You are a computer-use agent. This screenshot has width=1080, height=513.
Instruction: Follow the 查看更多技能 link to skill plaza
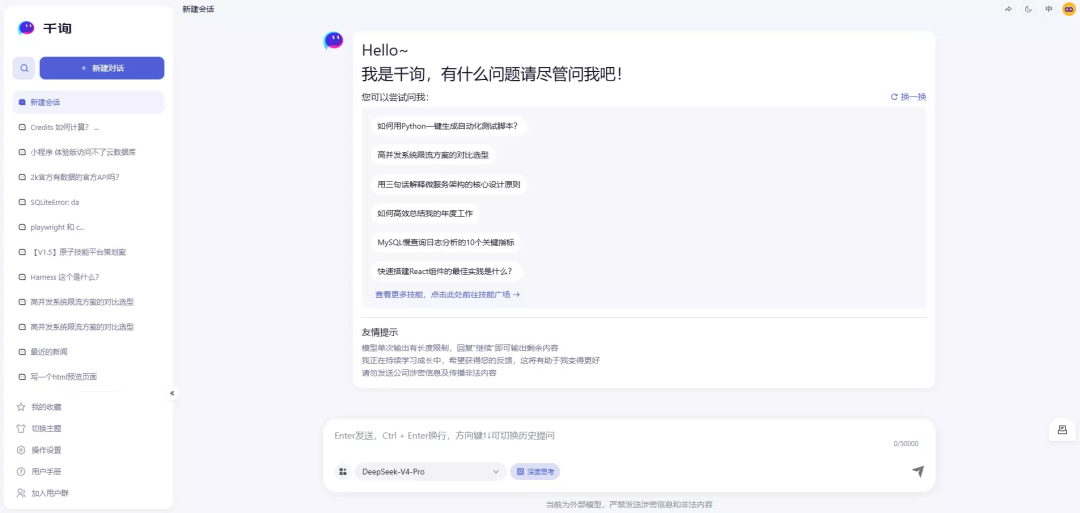coord(447,295)
